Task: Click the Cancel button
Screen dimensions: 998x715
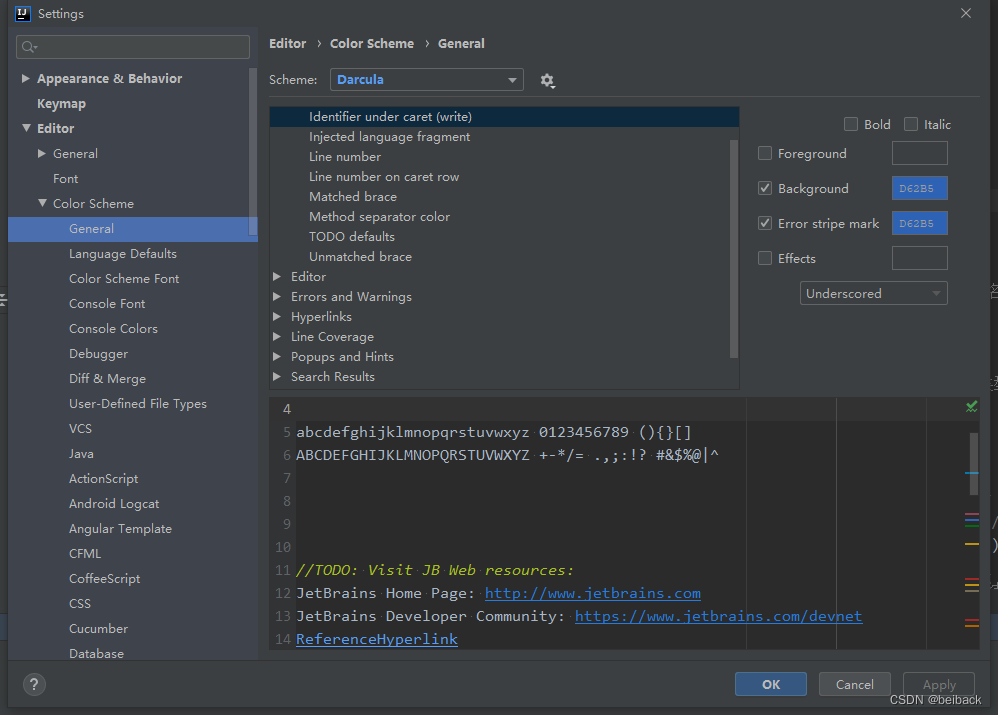Action: (854, 684)
